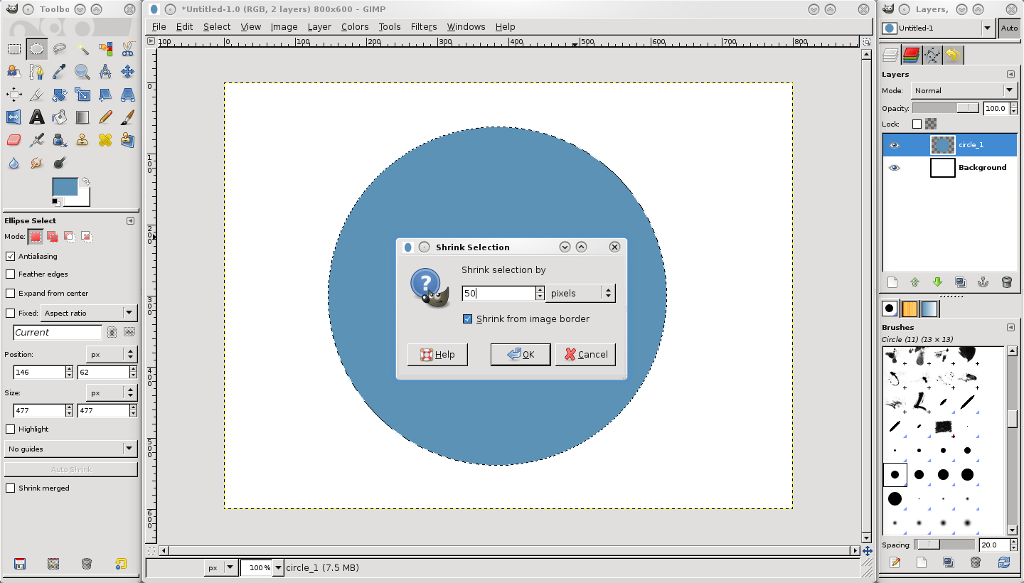Select the Blend gradient tool
This screenshot has height=583, width=1024.
click(82, 118)
